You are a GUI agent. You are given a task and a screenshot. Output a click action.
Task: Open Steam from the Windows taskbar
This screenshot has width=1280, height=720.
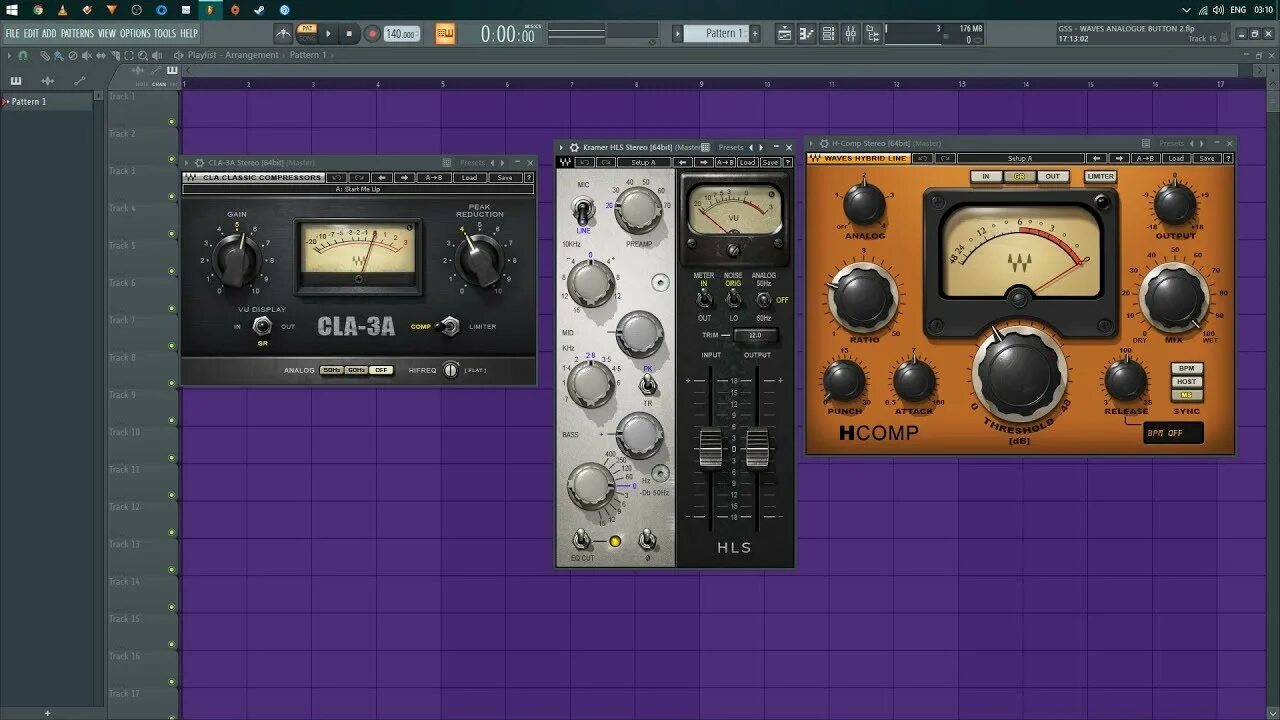tap(260, 10)
